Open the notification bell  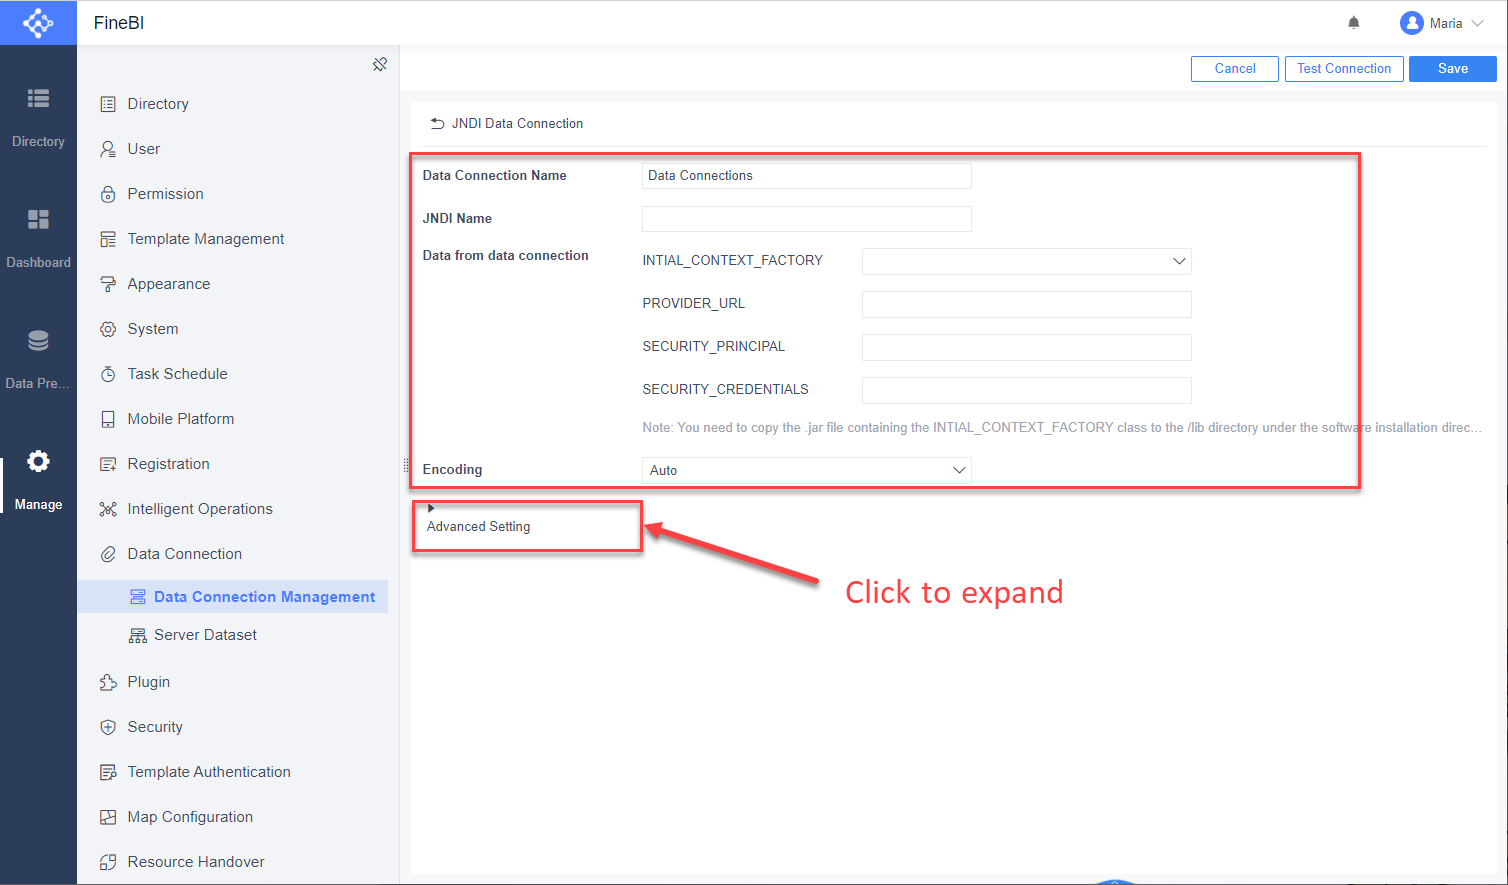click(1354, 22)
